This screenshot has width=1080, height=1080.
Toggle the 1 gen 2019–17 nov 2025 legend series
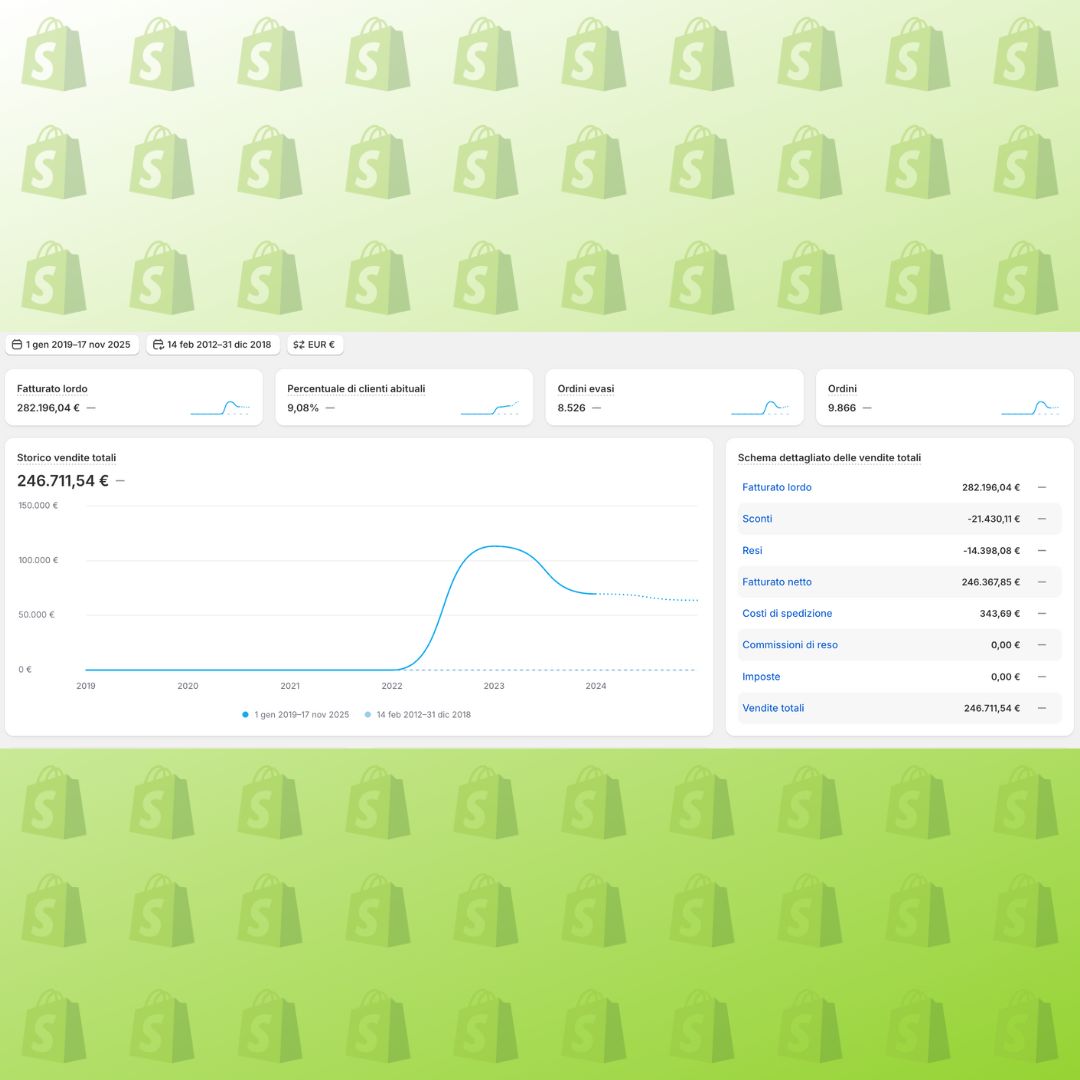click(296, 715)
